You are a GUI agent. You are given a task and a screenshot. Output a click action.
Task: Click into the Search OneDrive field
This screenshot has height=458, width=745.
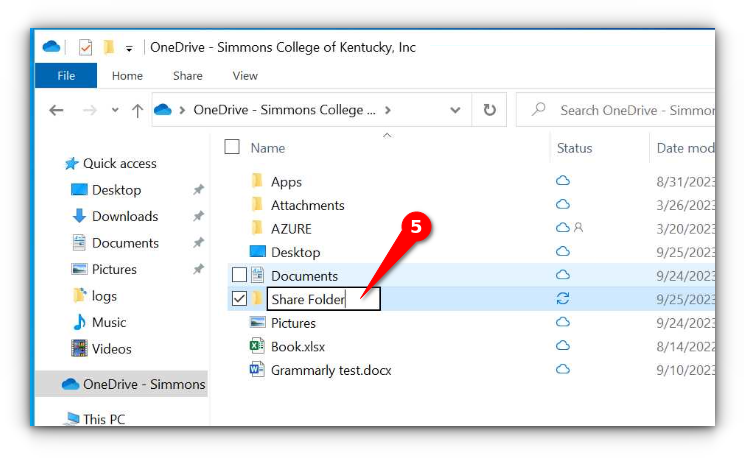pyautogui.click(x=616, y=110)
